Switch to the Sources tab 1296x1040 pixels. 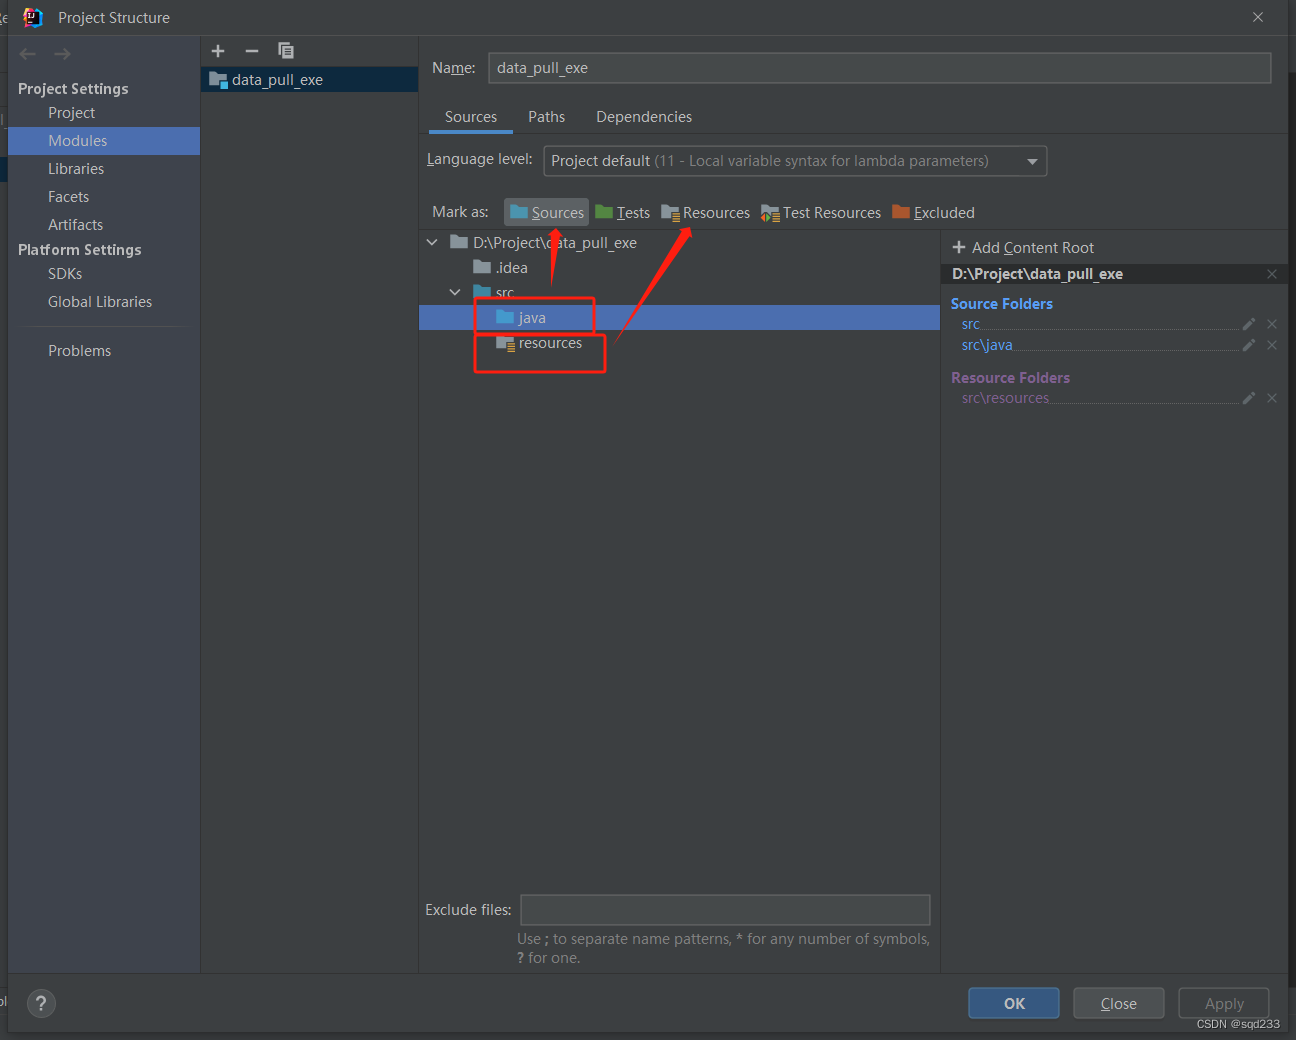[x=471, y=117]
